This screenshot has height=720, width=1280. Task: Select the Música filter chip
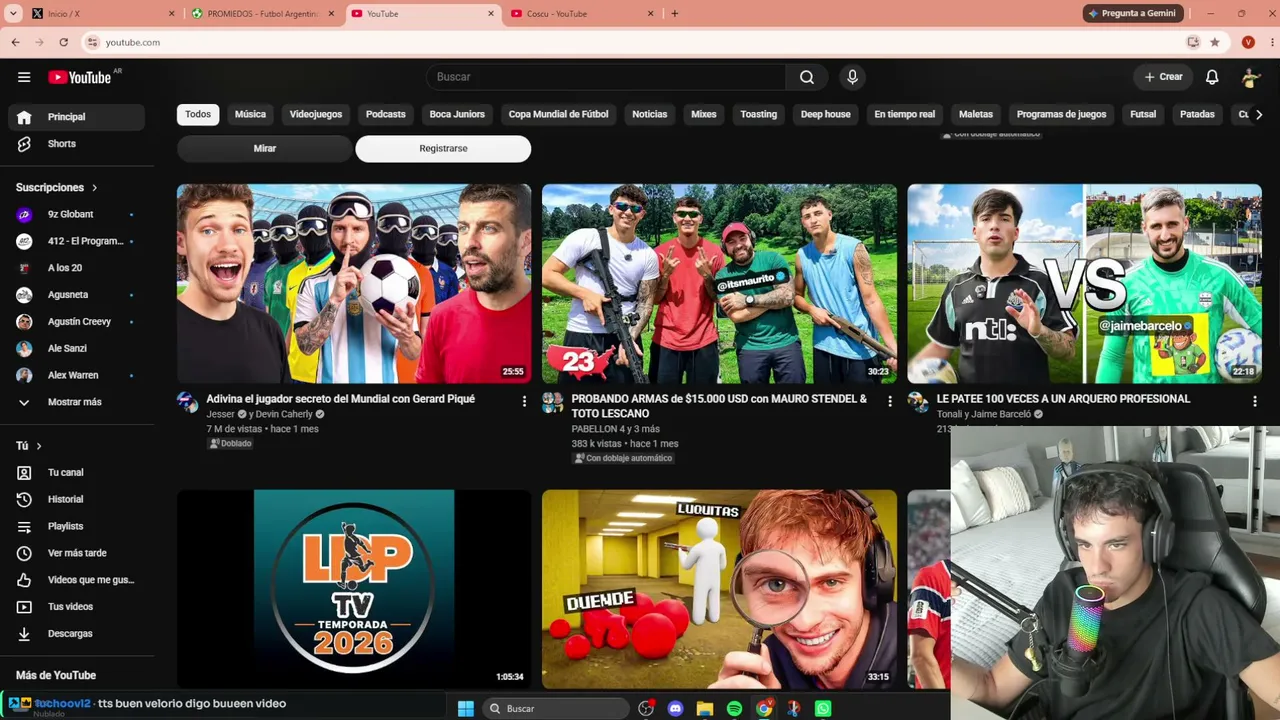(250, 114)
